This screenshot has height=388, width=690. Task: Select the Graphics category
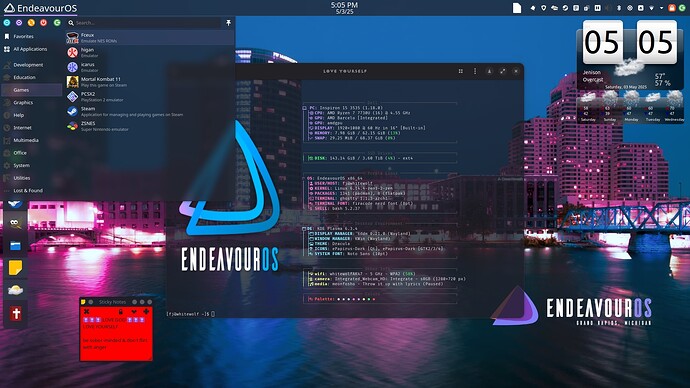click(32, 102)
